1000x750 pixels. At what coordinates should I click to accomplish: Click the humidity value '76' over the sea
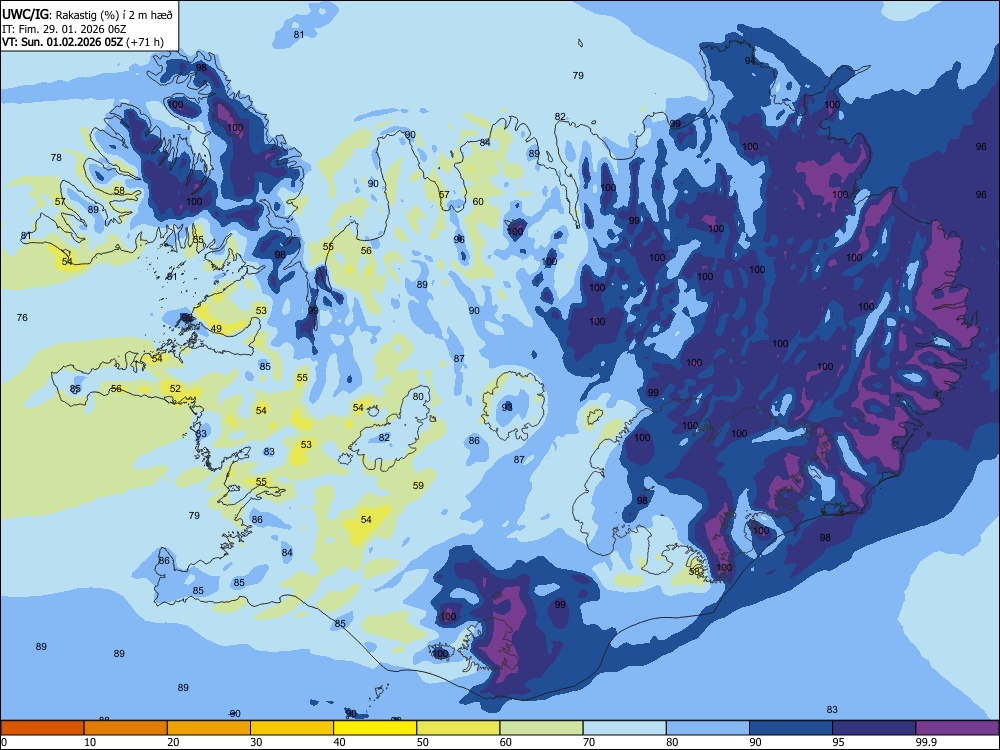[x=22, y=318]
